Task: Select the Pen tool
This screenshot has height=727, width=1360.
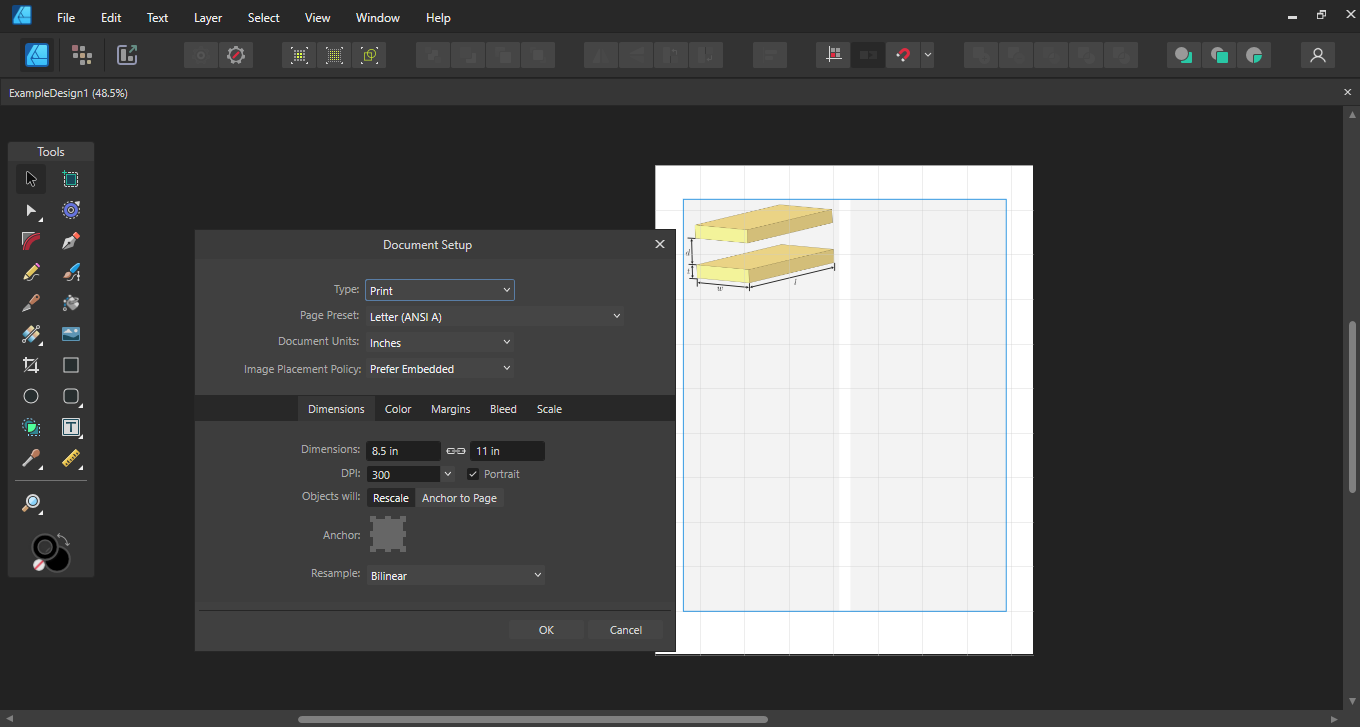Action: click(70, 242)
